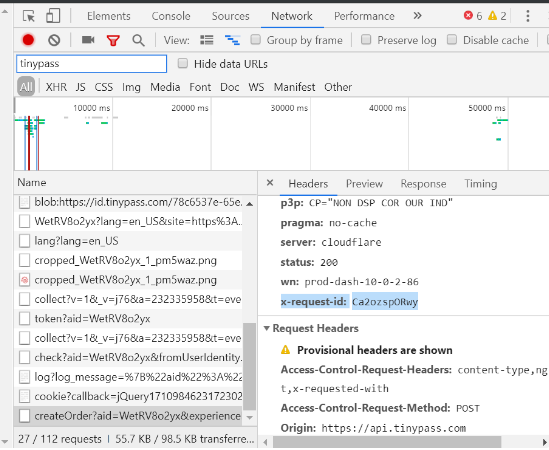549x450 pixels.
Task: Stop recording network log with red button
Action: click(28, 40)
